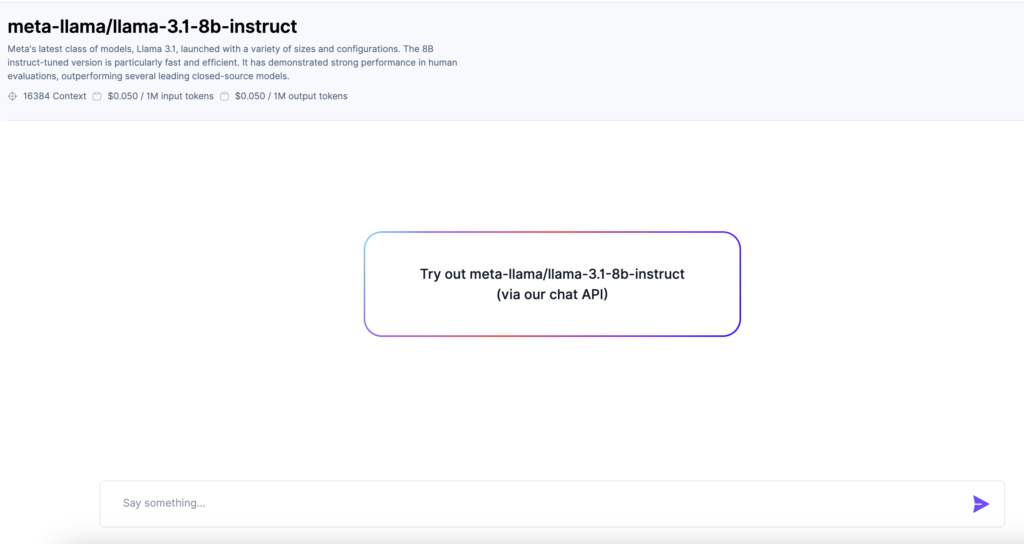The width and height of the screenshot is (1024, 544).
Task: Click the icon before output token price
Action: click(x=225, y=97)
